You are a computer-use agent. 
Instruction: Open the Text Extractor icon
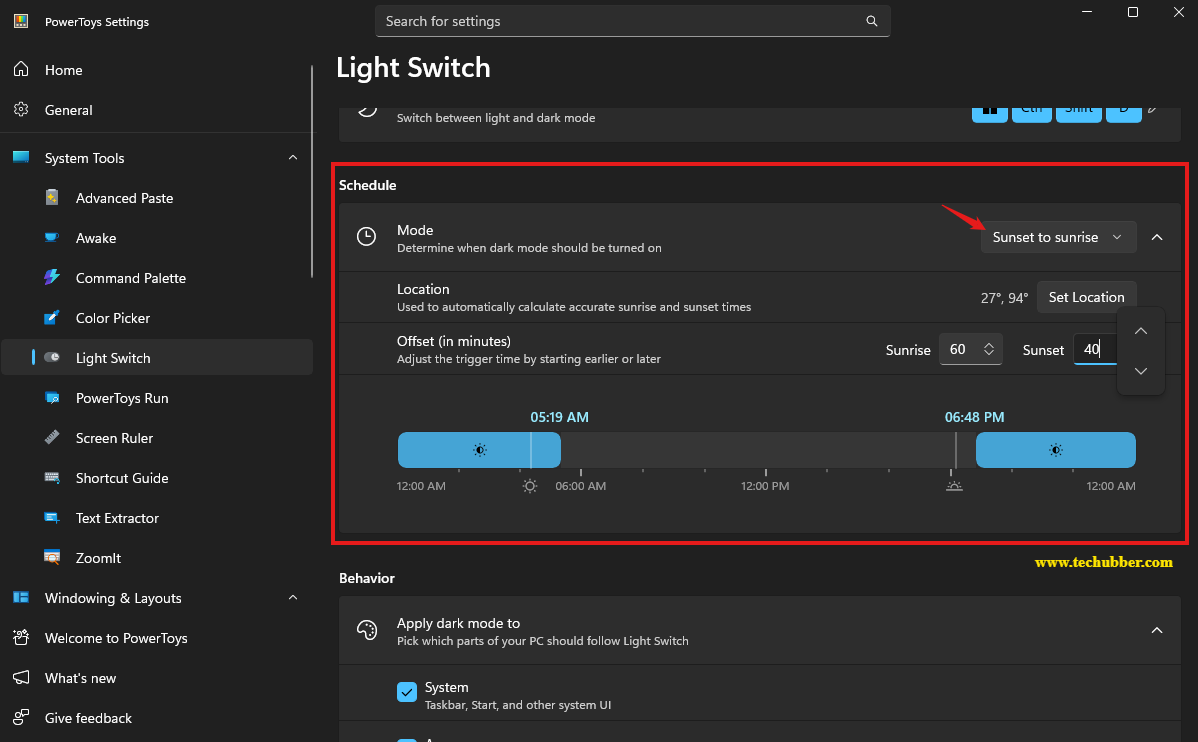[52, 517]
